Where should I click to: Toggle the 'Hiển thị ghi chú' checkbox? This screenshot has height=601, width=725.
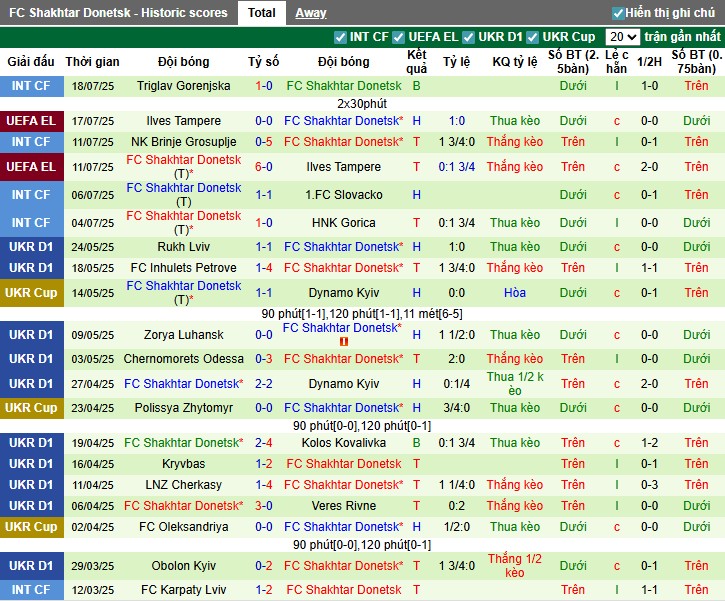(x=619, y=13)
